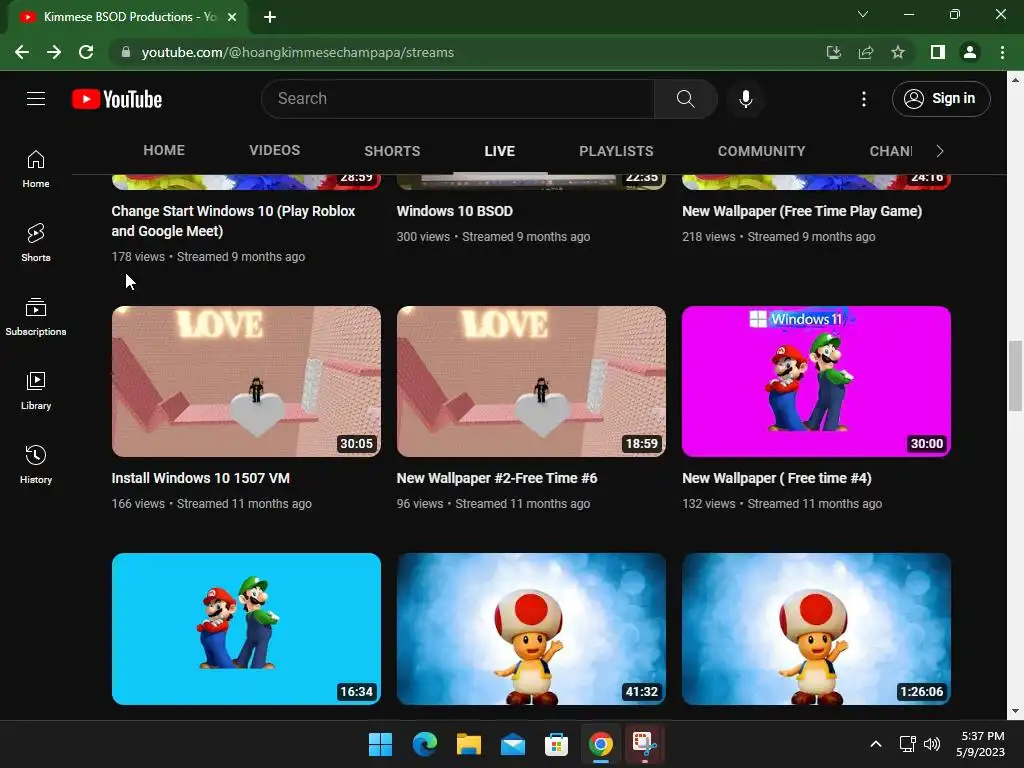The height and width of the screenshot is (768, 1024).
Task: Open History in the sidebar
Action: (36, 465)
